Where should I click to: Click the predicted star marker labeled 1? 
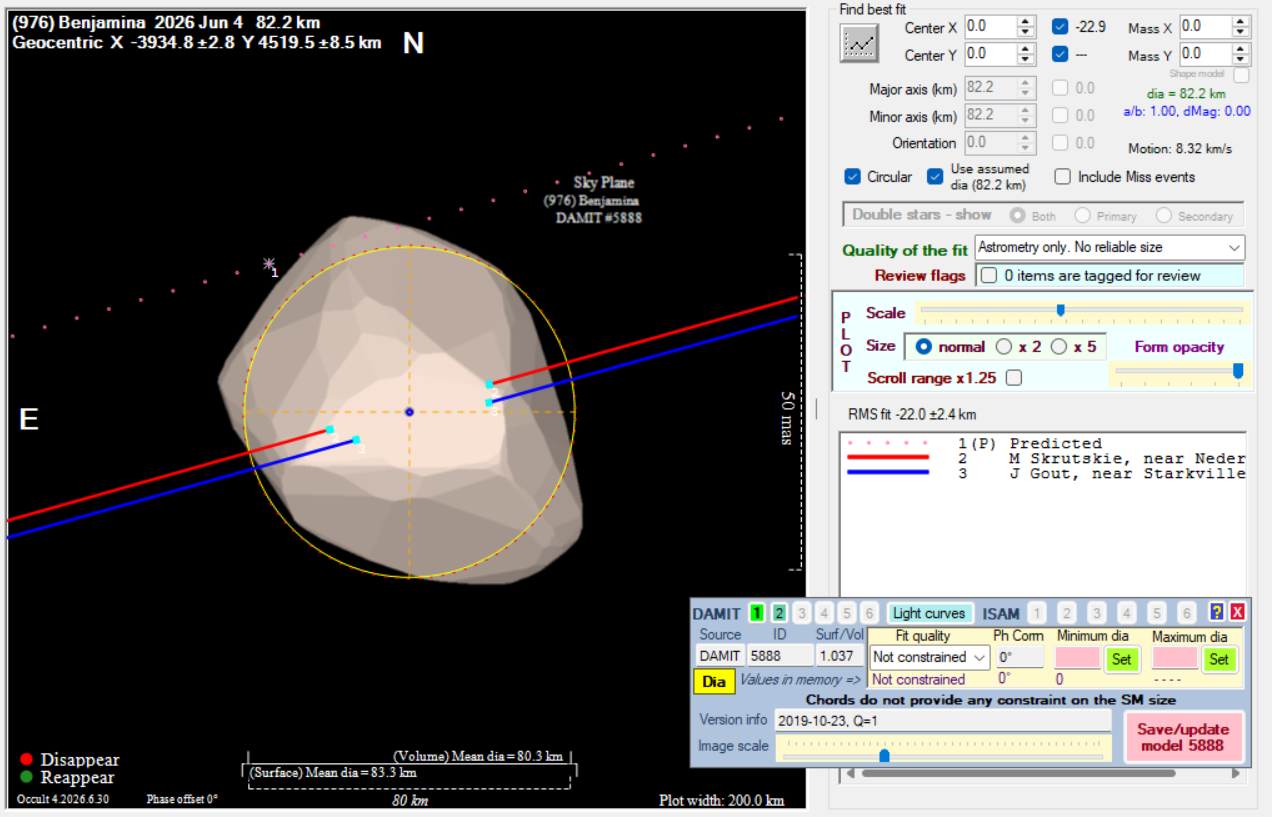[269, 264]
